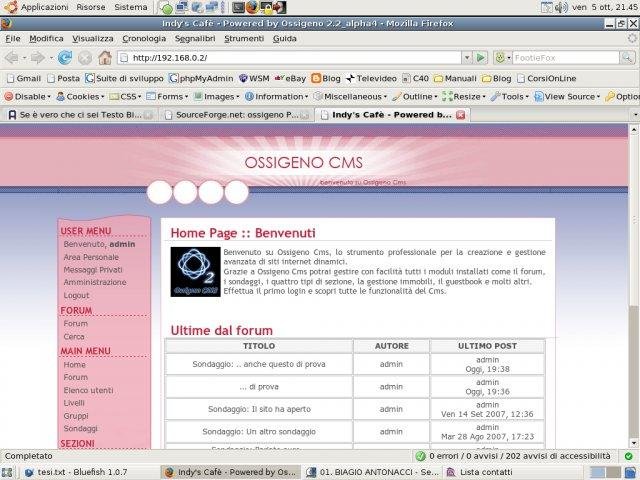Open the Suite di sviluppo bookmark

point(124,78)
